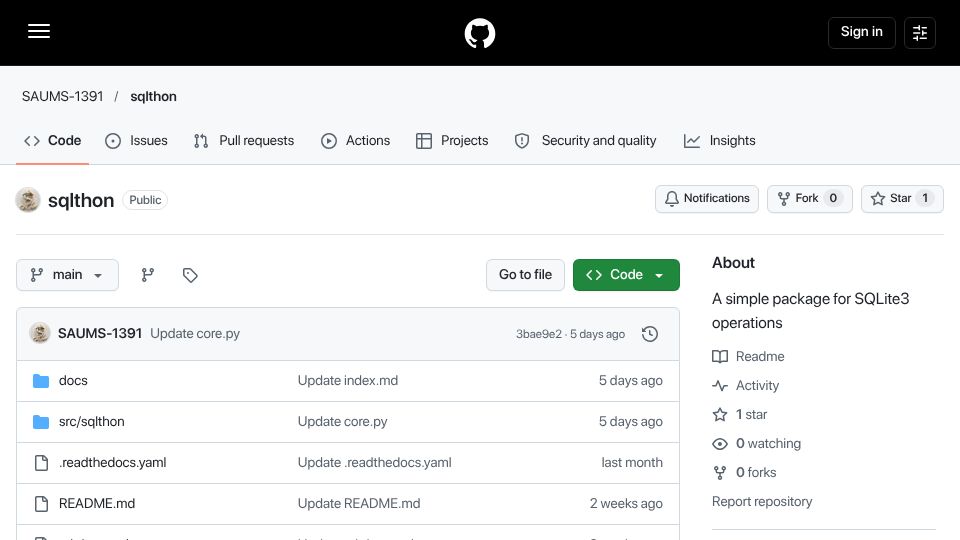Viewport: 960px width, 540px height.
Task: Open README.md file
Action: pyautogui.click(x=97, y=504)
